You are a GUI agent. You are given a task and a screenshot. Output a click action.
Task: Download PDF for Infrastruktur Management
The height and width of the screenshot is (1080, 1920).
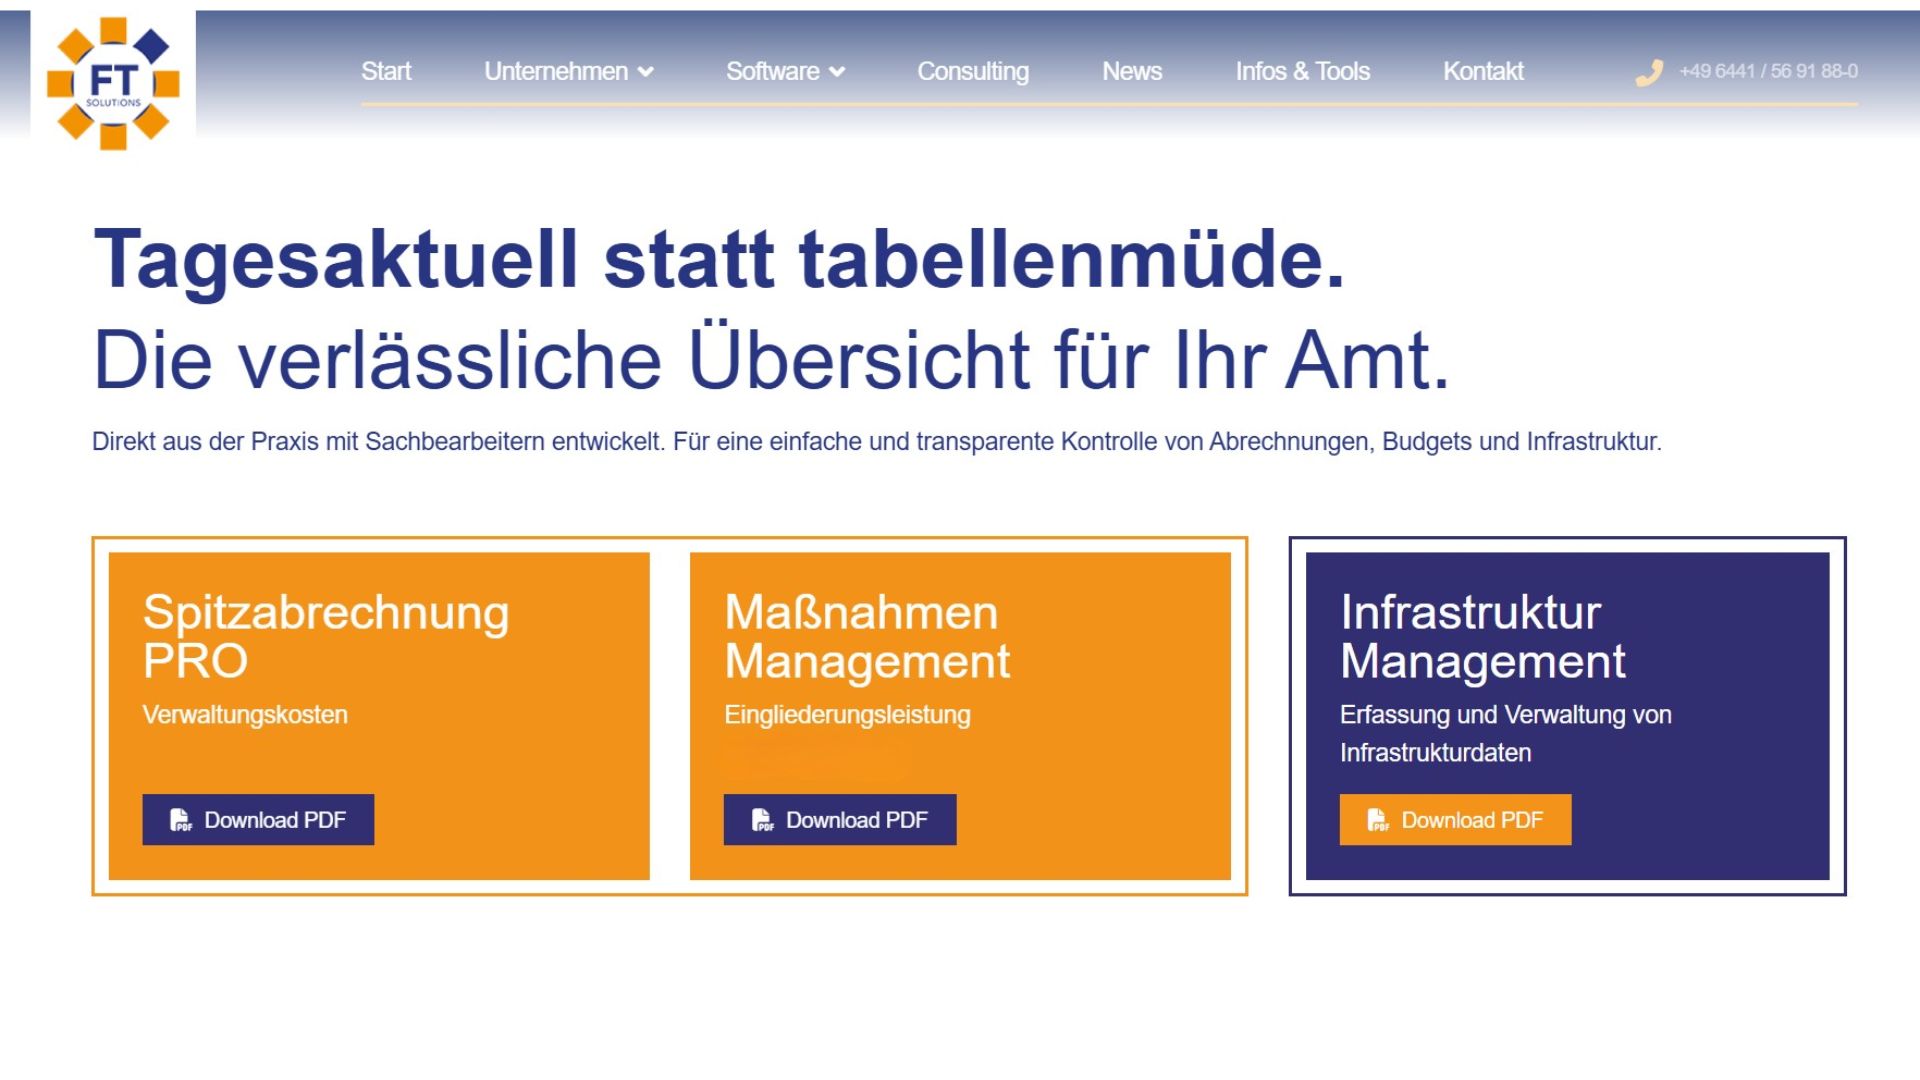[1455, 820]
